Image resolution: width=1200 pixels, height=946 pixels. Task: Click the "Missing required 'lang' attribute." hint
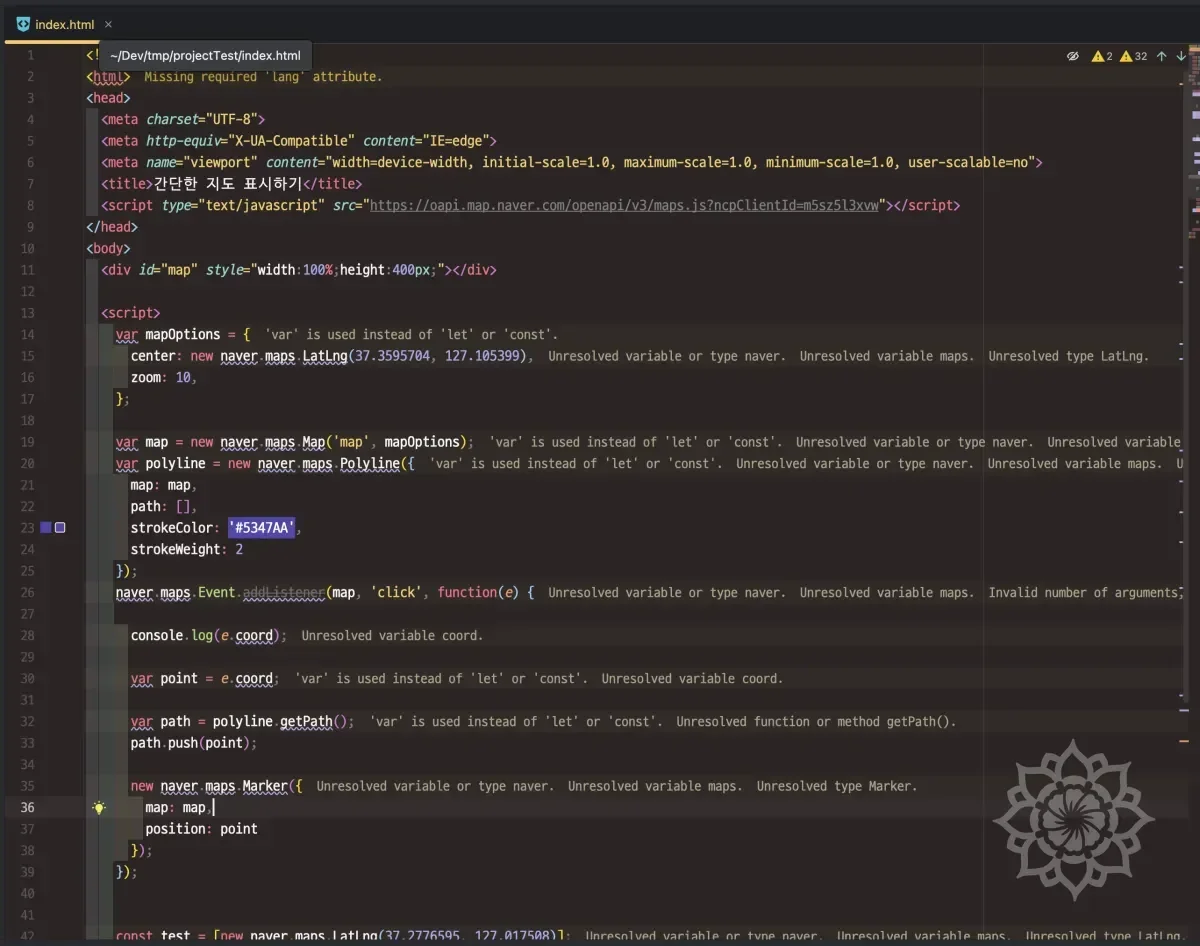click(263, 77)
